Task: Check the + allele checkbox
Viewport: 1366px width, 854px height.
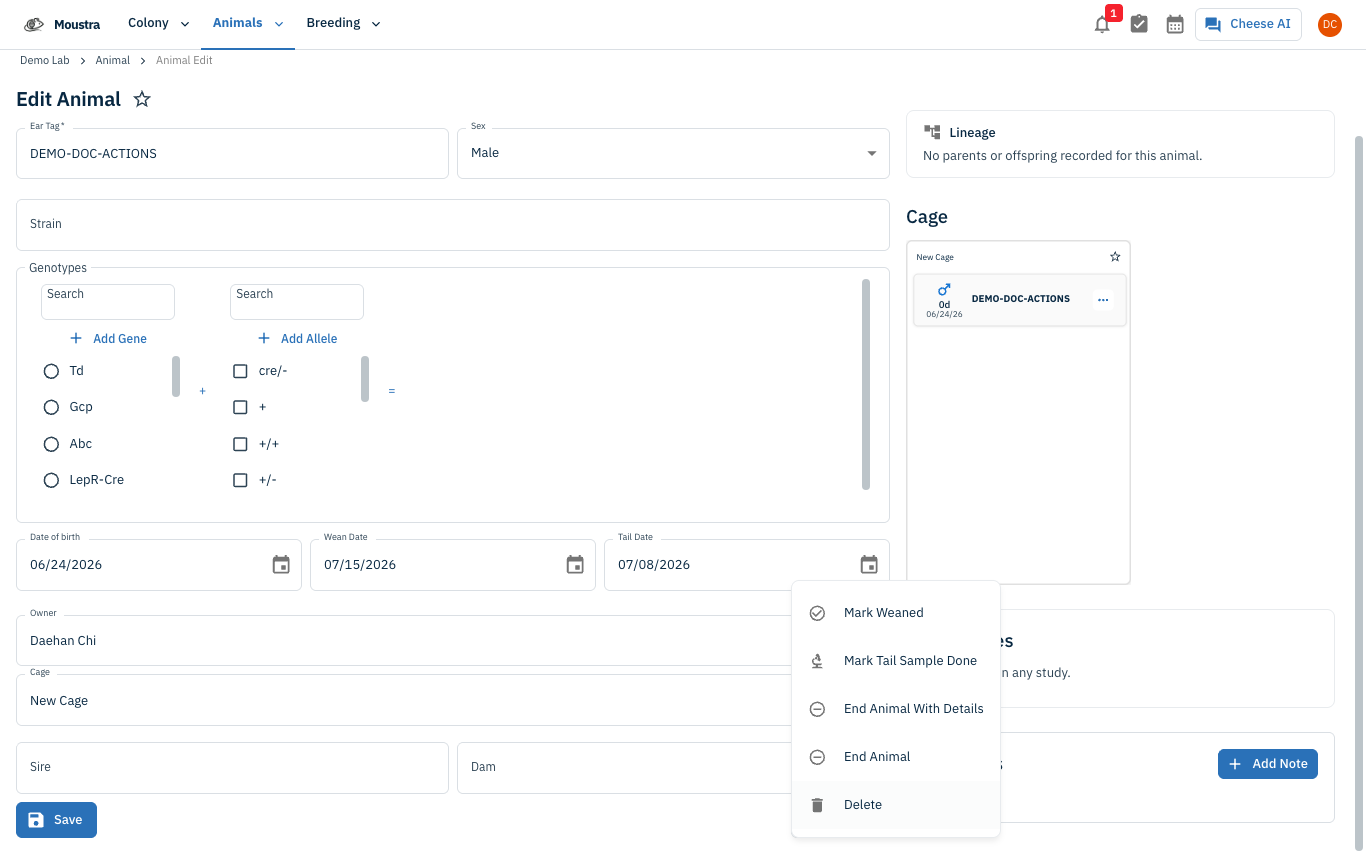Action: pos(240,407)
